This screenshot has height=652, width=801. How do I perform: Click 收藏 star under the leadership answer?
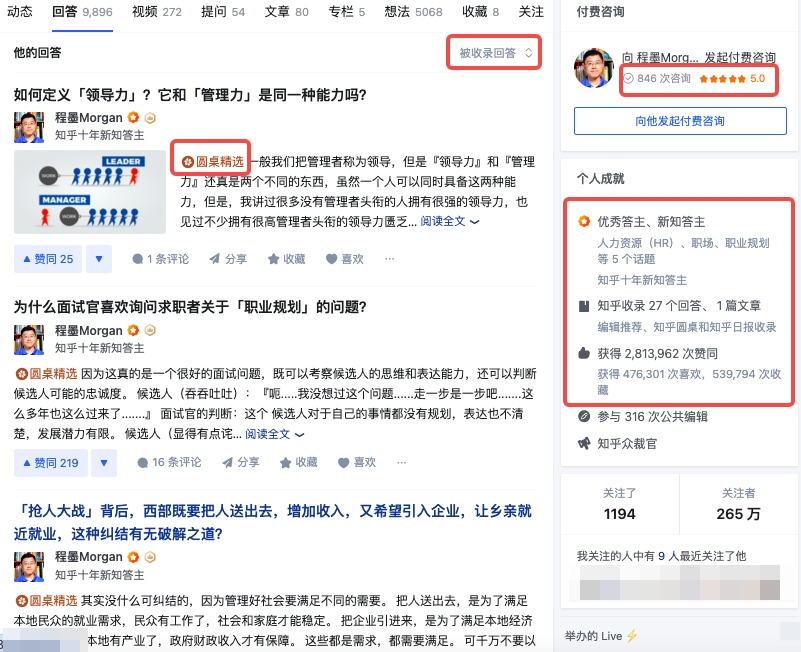pos(287,259)
